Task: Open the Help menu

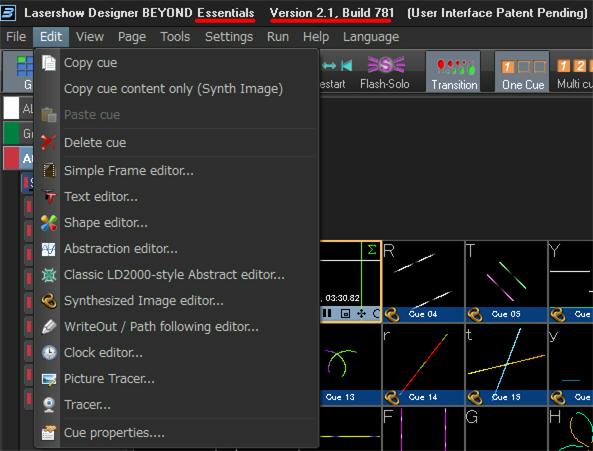Action: pyautogui.click(x=316, y=37)
